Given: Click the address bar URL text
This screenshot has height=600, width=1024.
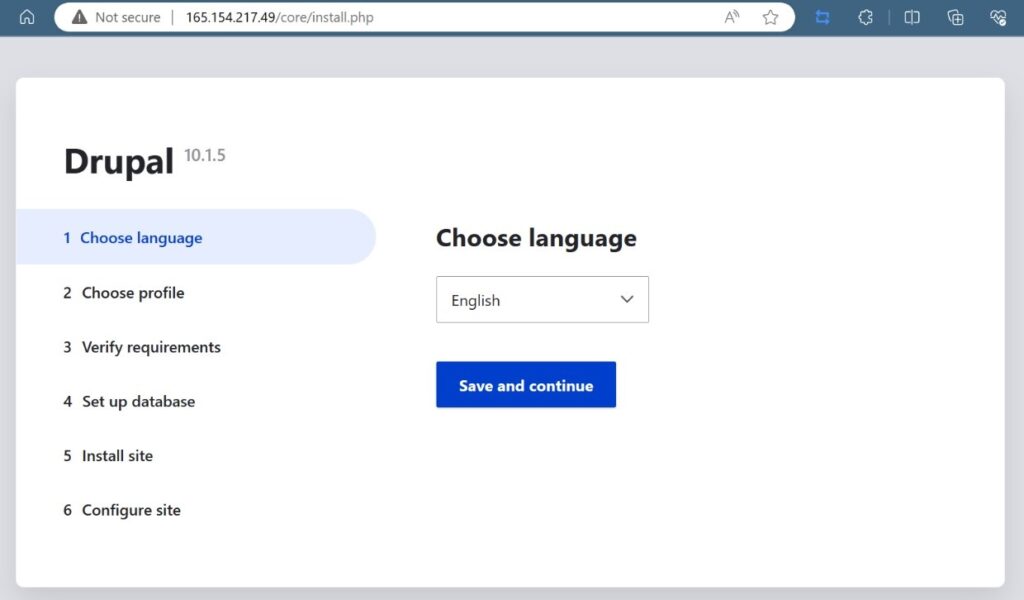Looking at the screenshot, I should tap(279, 17).
